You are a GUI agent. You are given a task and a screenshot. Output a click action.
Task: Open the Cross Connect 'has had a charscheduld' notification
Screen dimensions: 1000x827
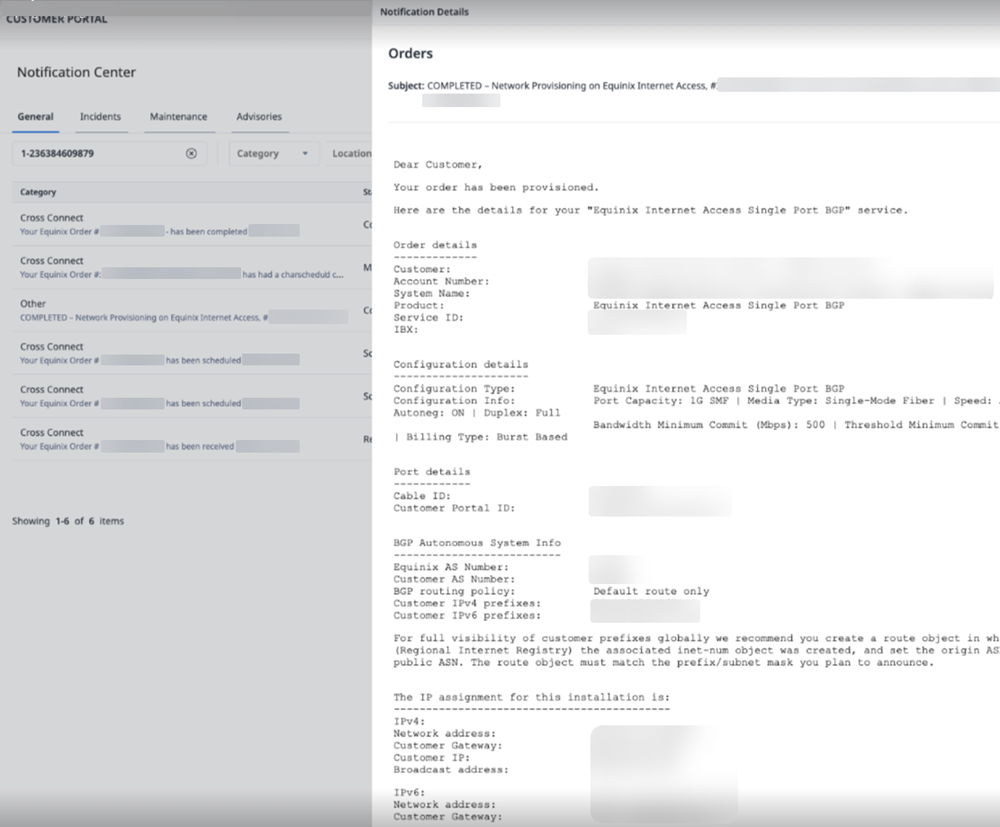pyautogui.click(x=191, y=267)
